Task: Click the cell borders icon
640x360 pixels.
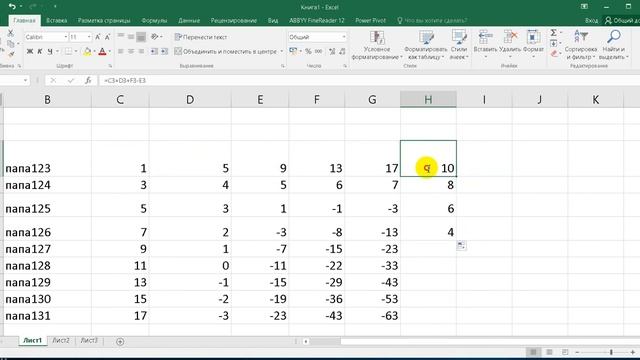Action: [68, 51]
